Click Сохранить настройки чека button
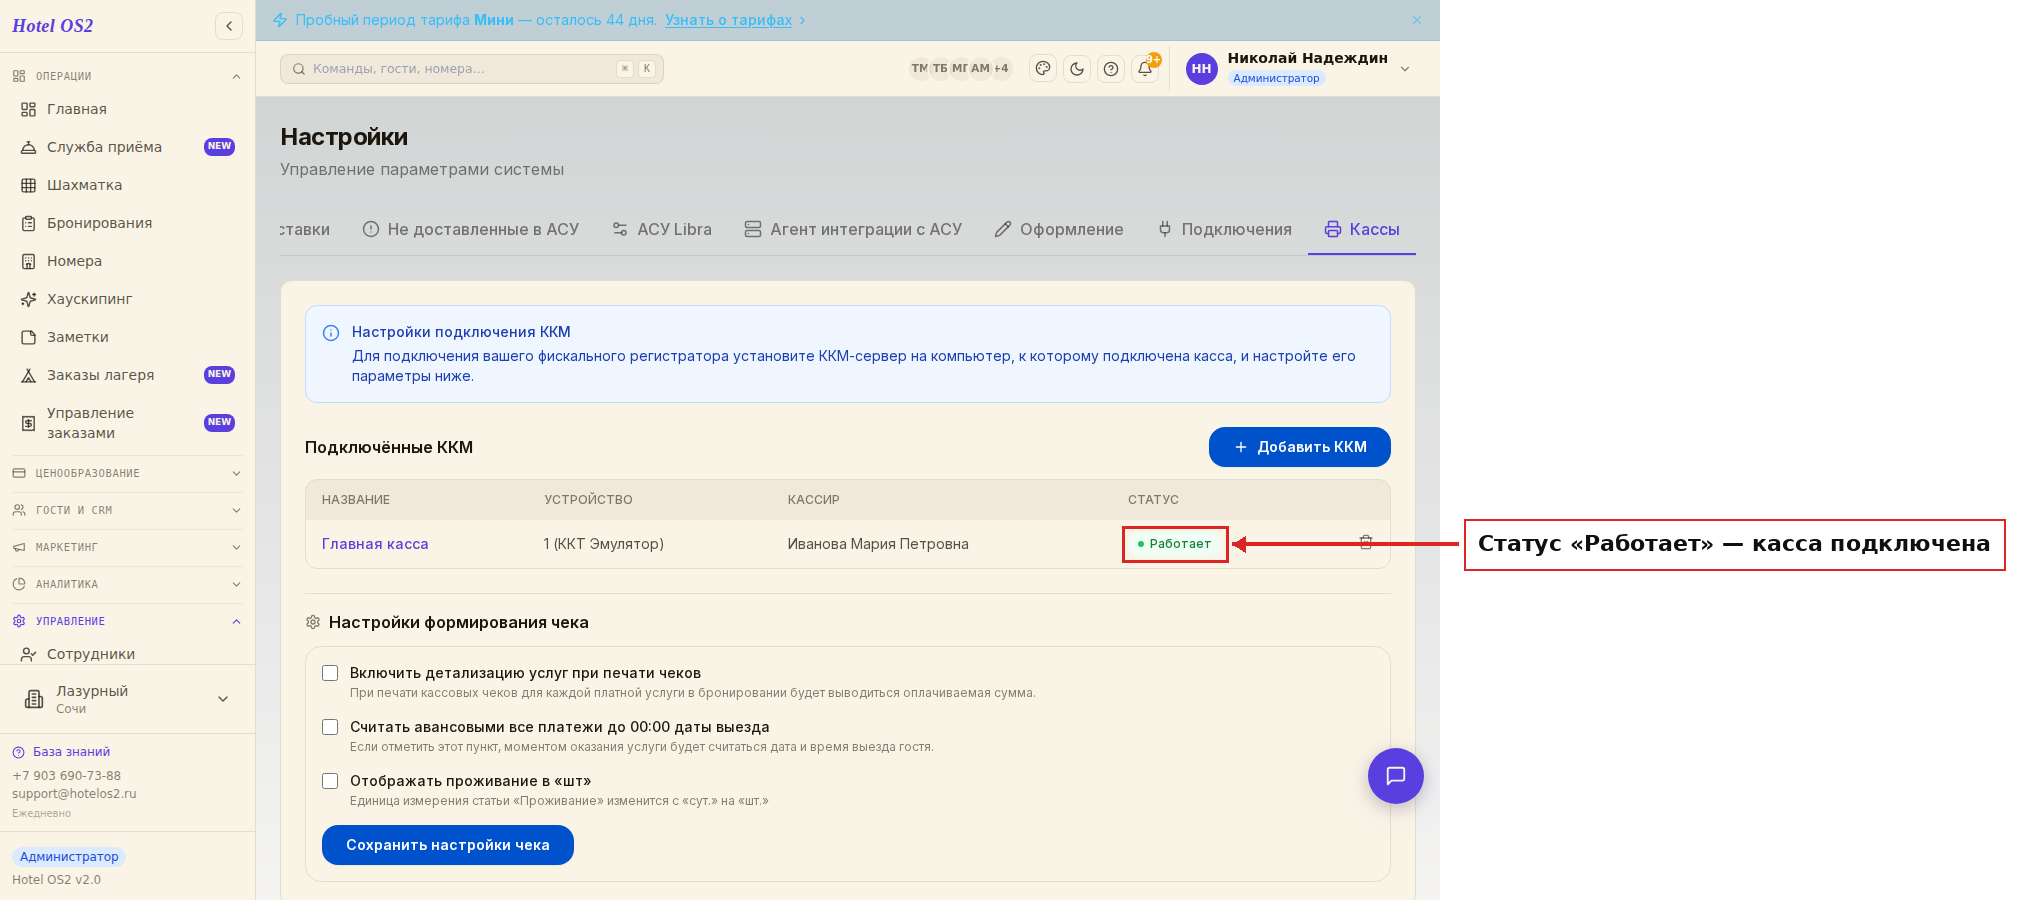Image resolution: width=2029 pixels, height=900 pixels. tap(448, 845)
